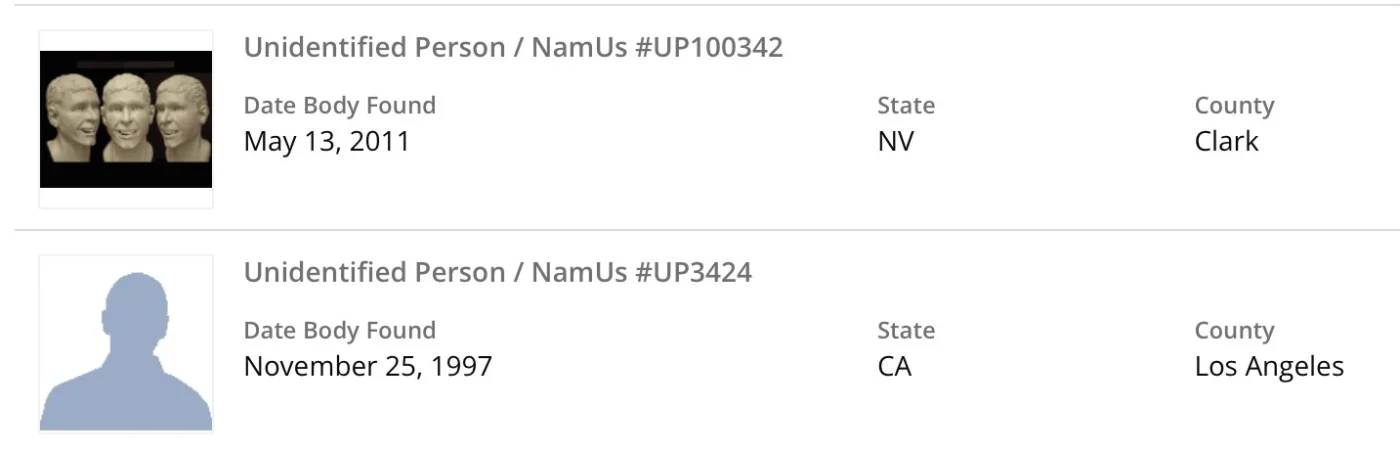Click the State label above NV
The height and width of the screenshot is (452, 1400).
[906, 105]
